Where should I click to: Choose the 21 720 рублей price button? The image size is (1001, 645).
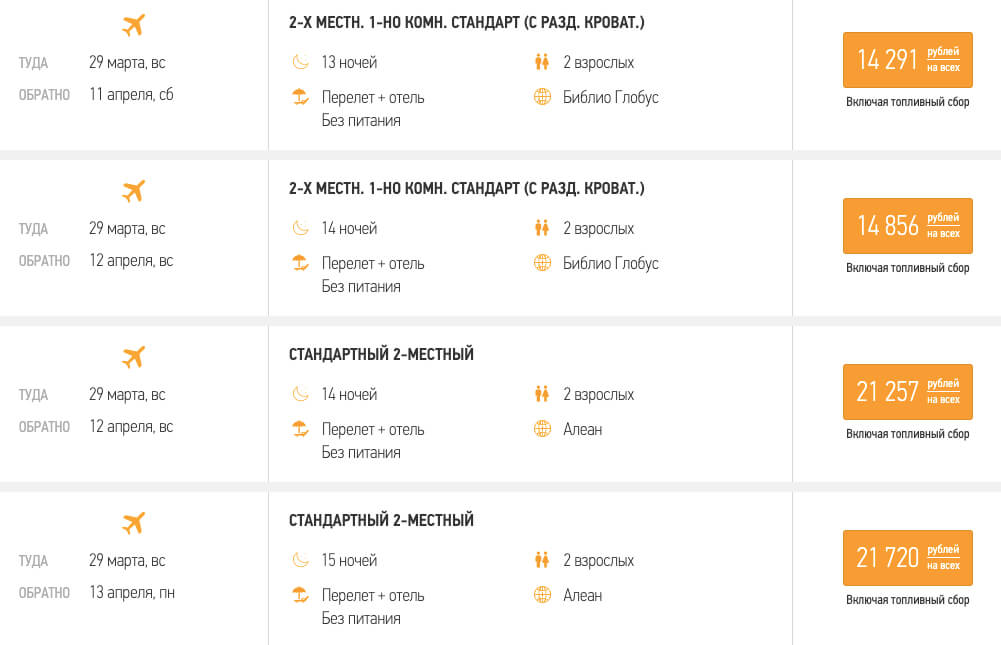907,558
